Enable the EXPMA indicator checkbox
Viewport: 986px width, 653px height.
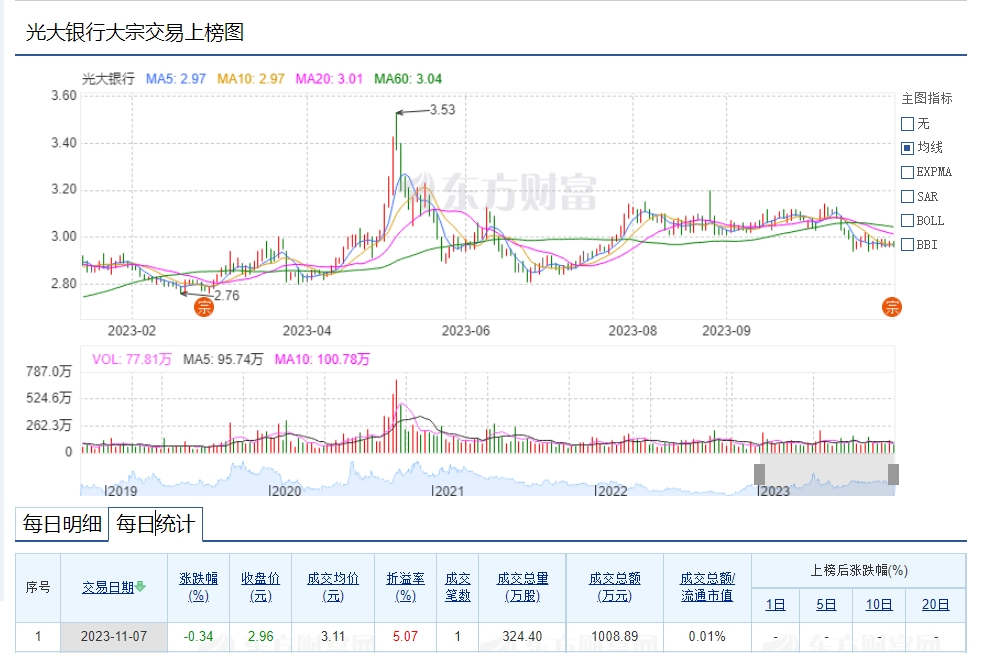click(x=907, y=172)
